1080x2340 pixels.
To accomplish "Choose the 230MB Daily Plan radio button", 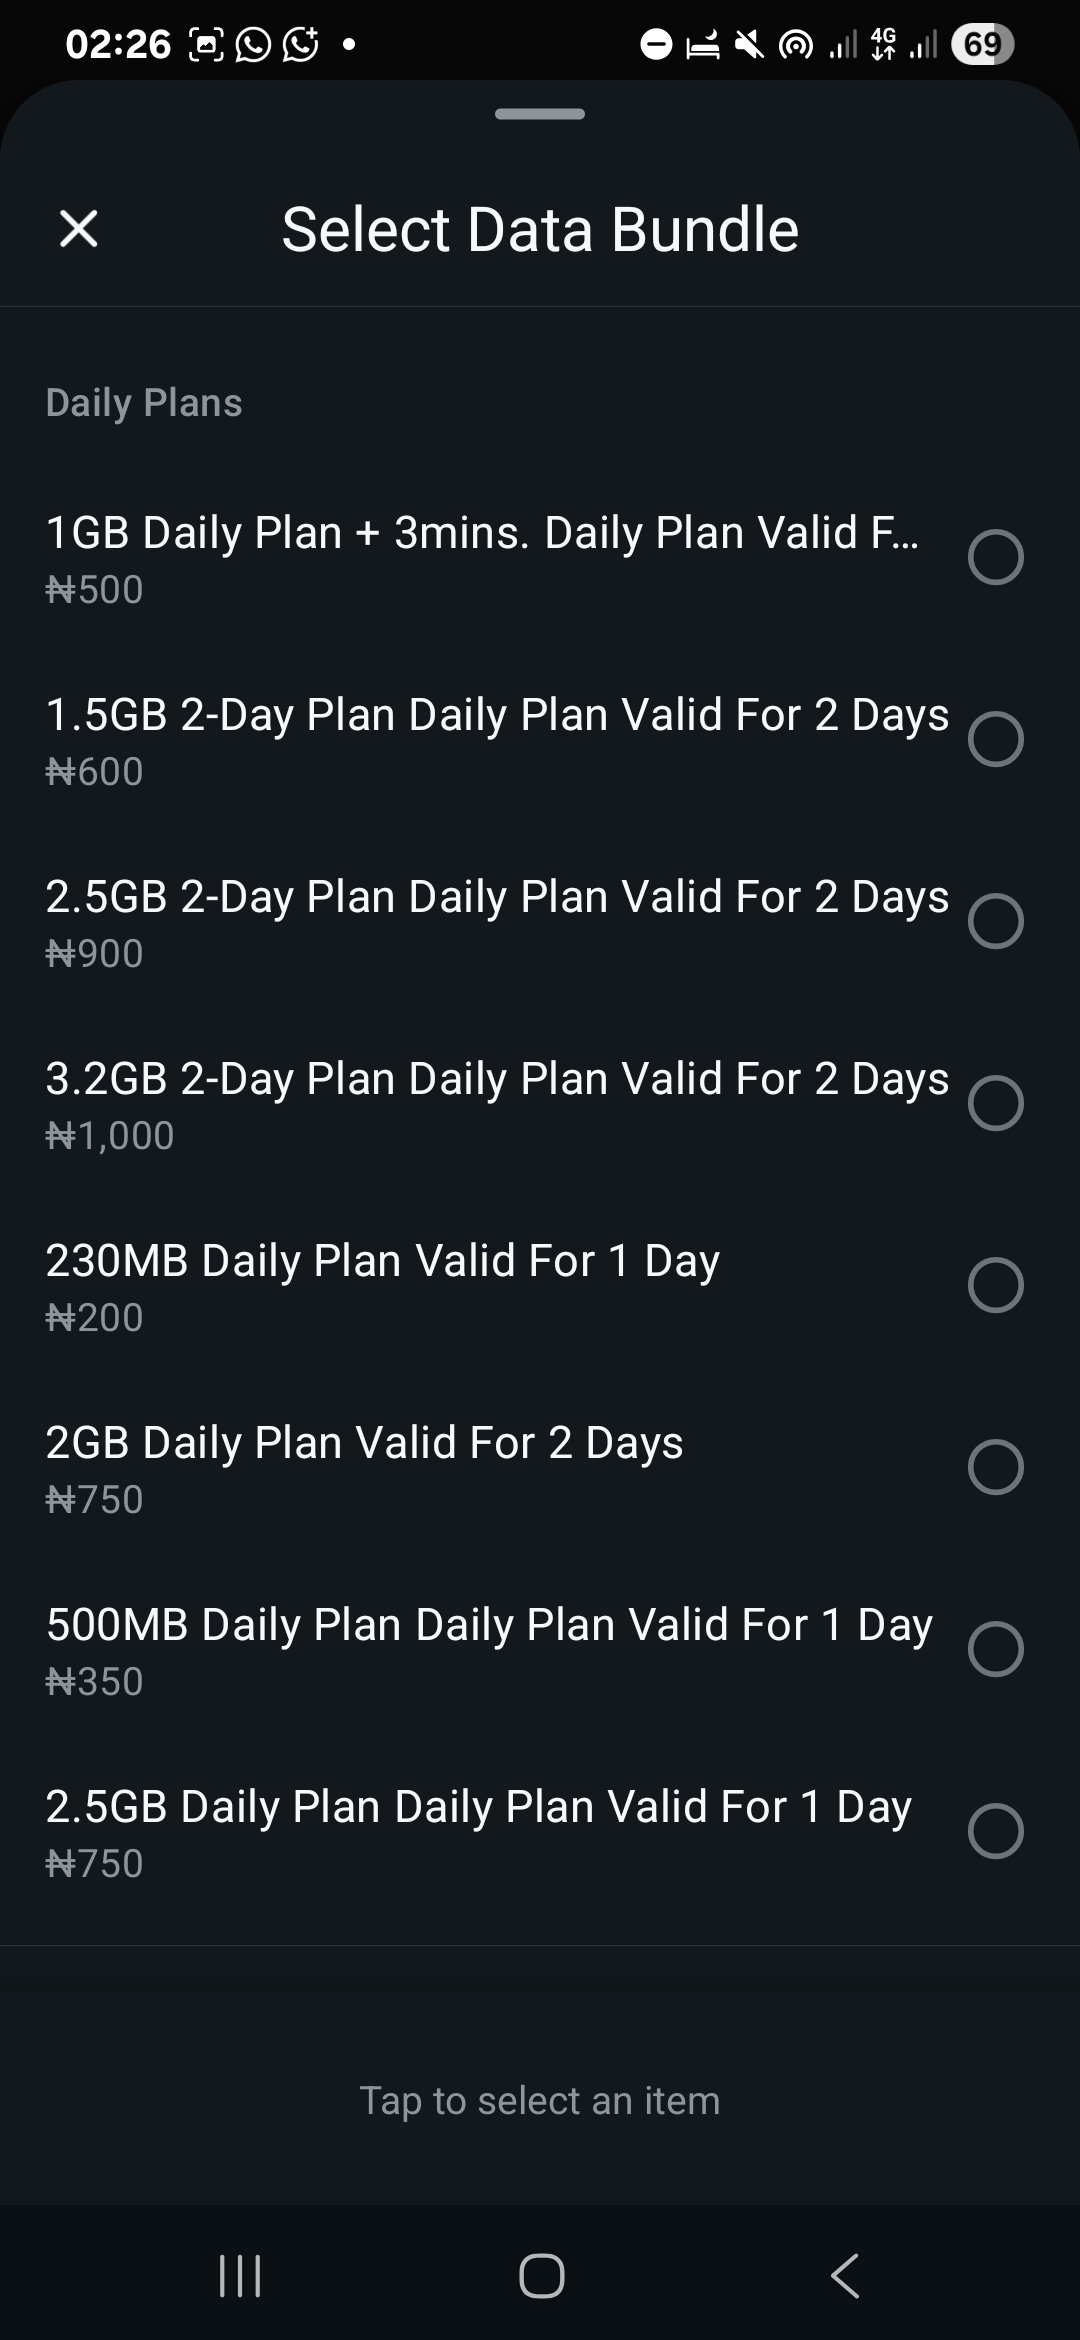I will pyautogui.click(x=995, y=1285).
